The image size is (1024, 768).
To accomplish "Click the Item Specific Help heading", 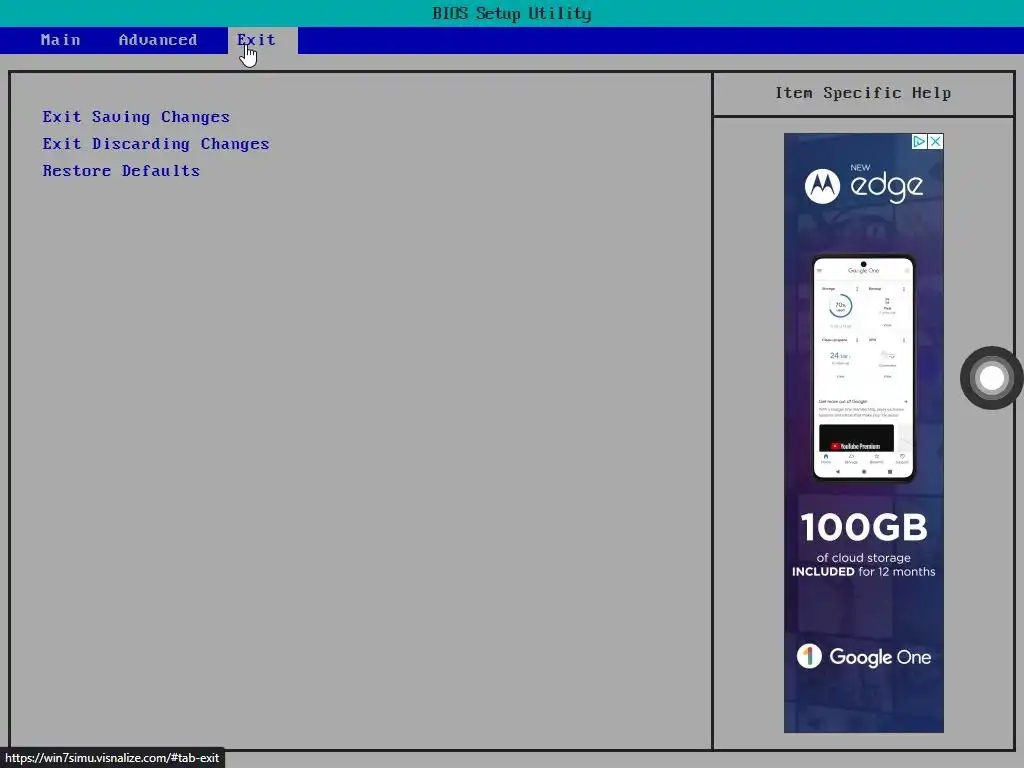I will point(863,93).
